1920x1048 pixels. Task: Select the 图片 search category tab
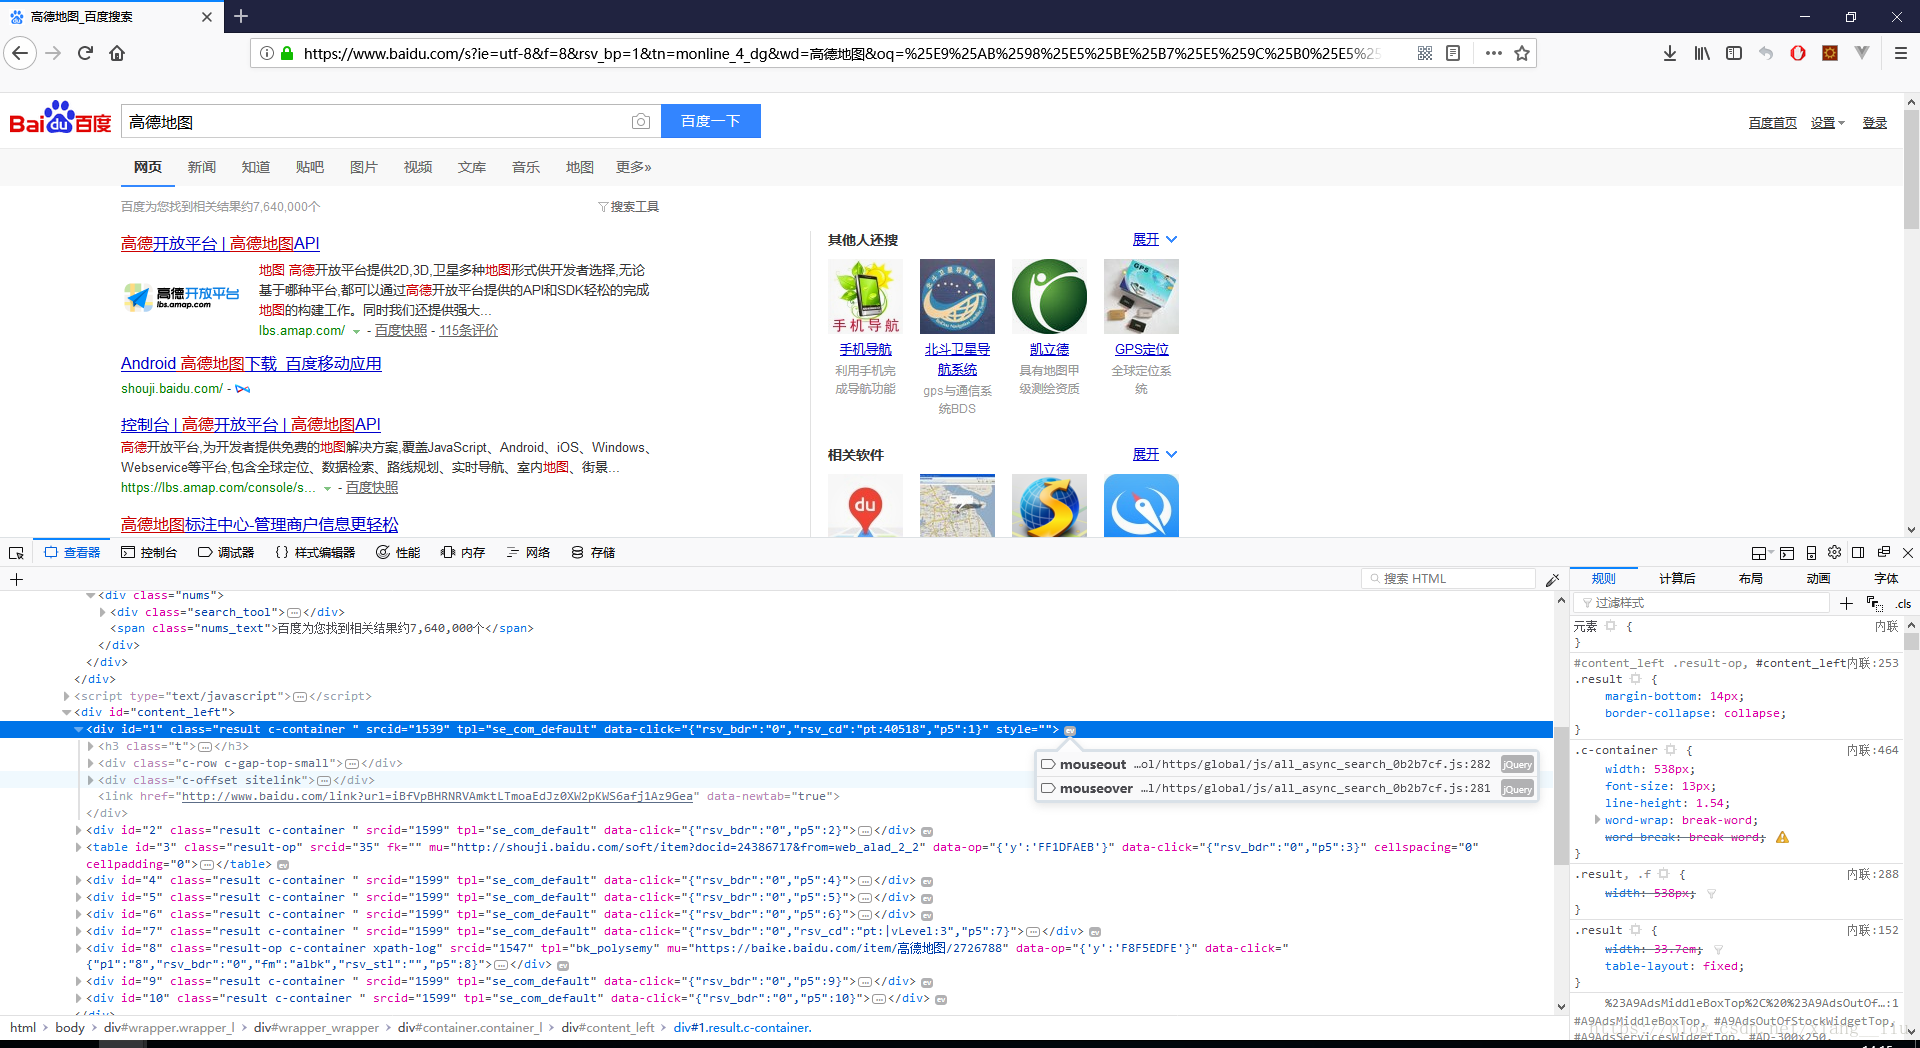363,167
